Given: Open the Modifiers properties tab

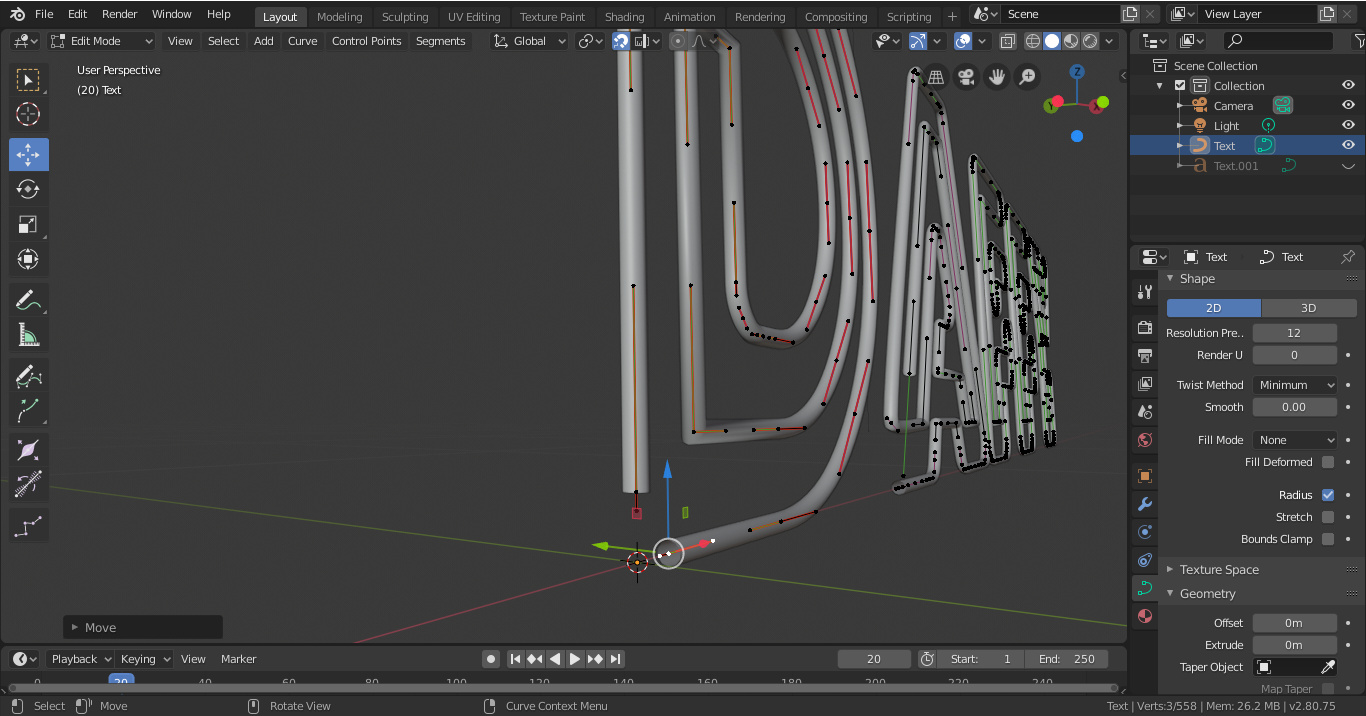Looking at the screenshot, I should pos(1145,504).
